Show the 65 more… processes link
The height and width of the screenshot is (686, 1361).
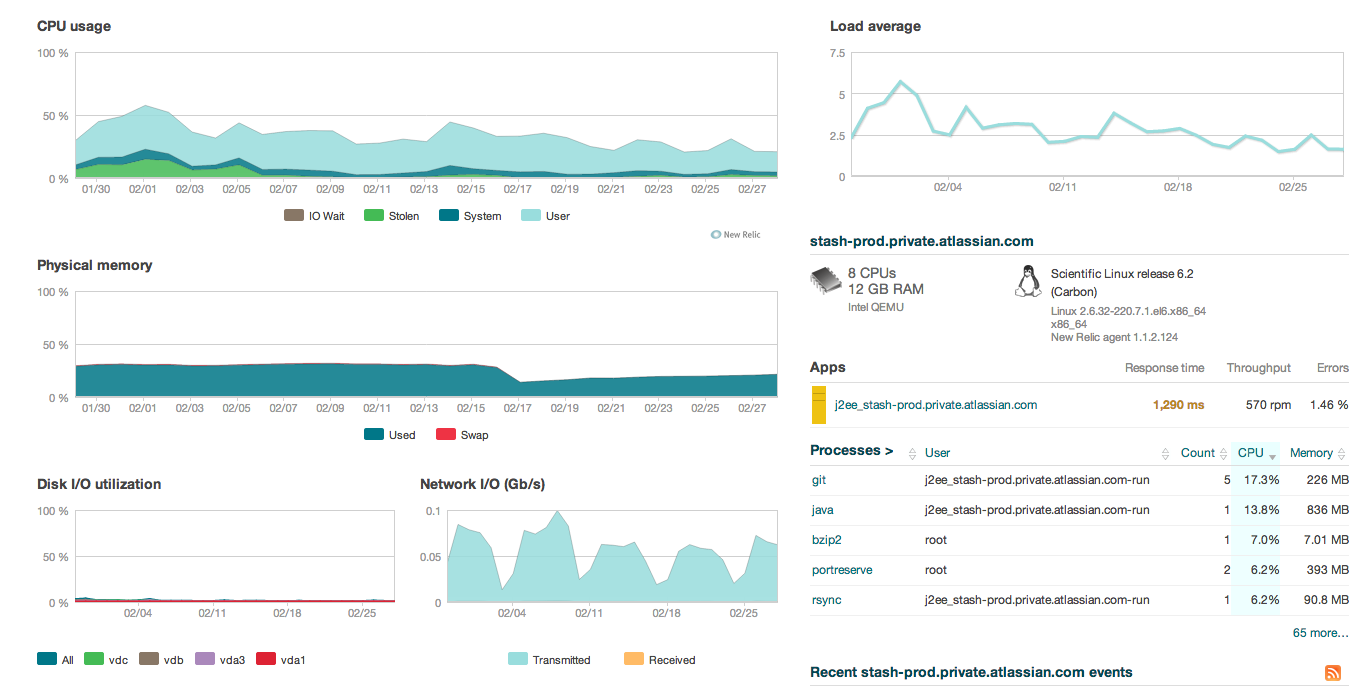[x=1320, y=633]
